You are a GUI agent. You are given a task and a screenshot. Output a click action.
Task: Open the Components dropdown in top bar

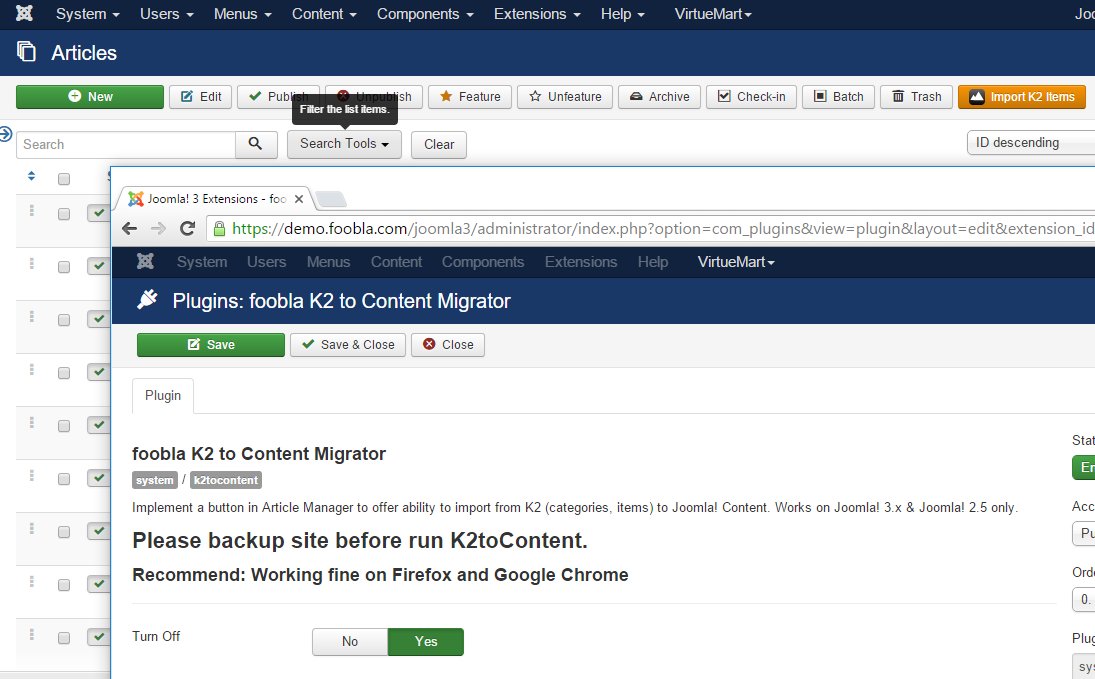[425, 14]
